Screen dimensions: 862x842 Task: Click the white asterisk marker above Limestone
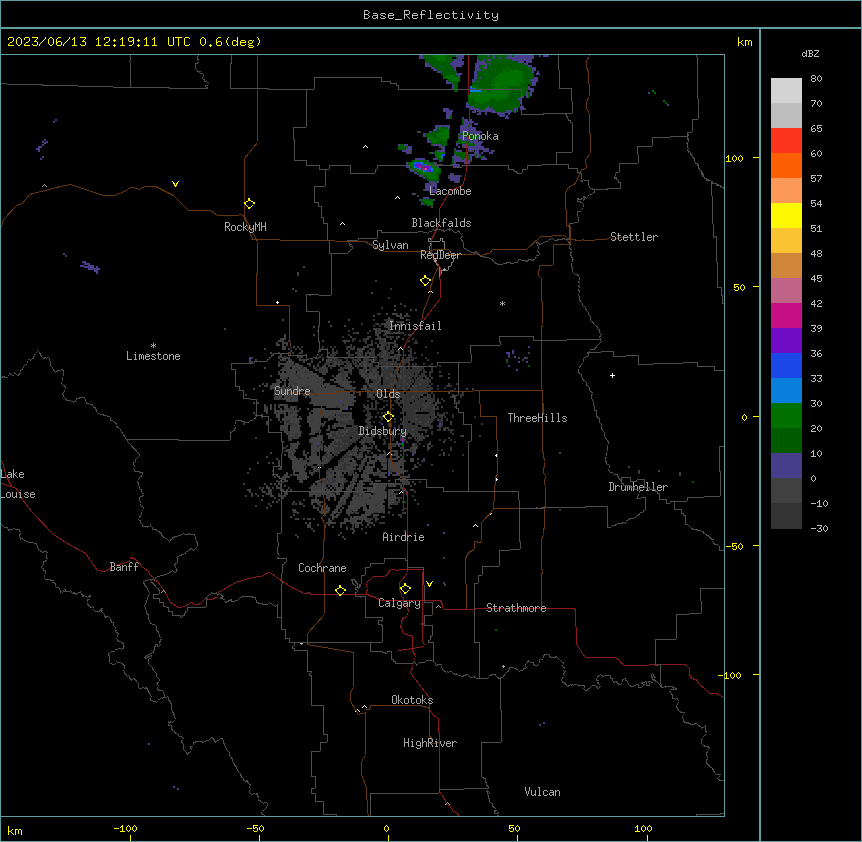pos(153,346)
